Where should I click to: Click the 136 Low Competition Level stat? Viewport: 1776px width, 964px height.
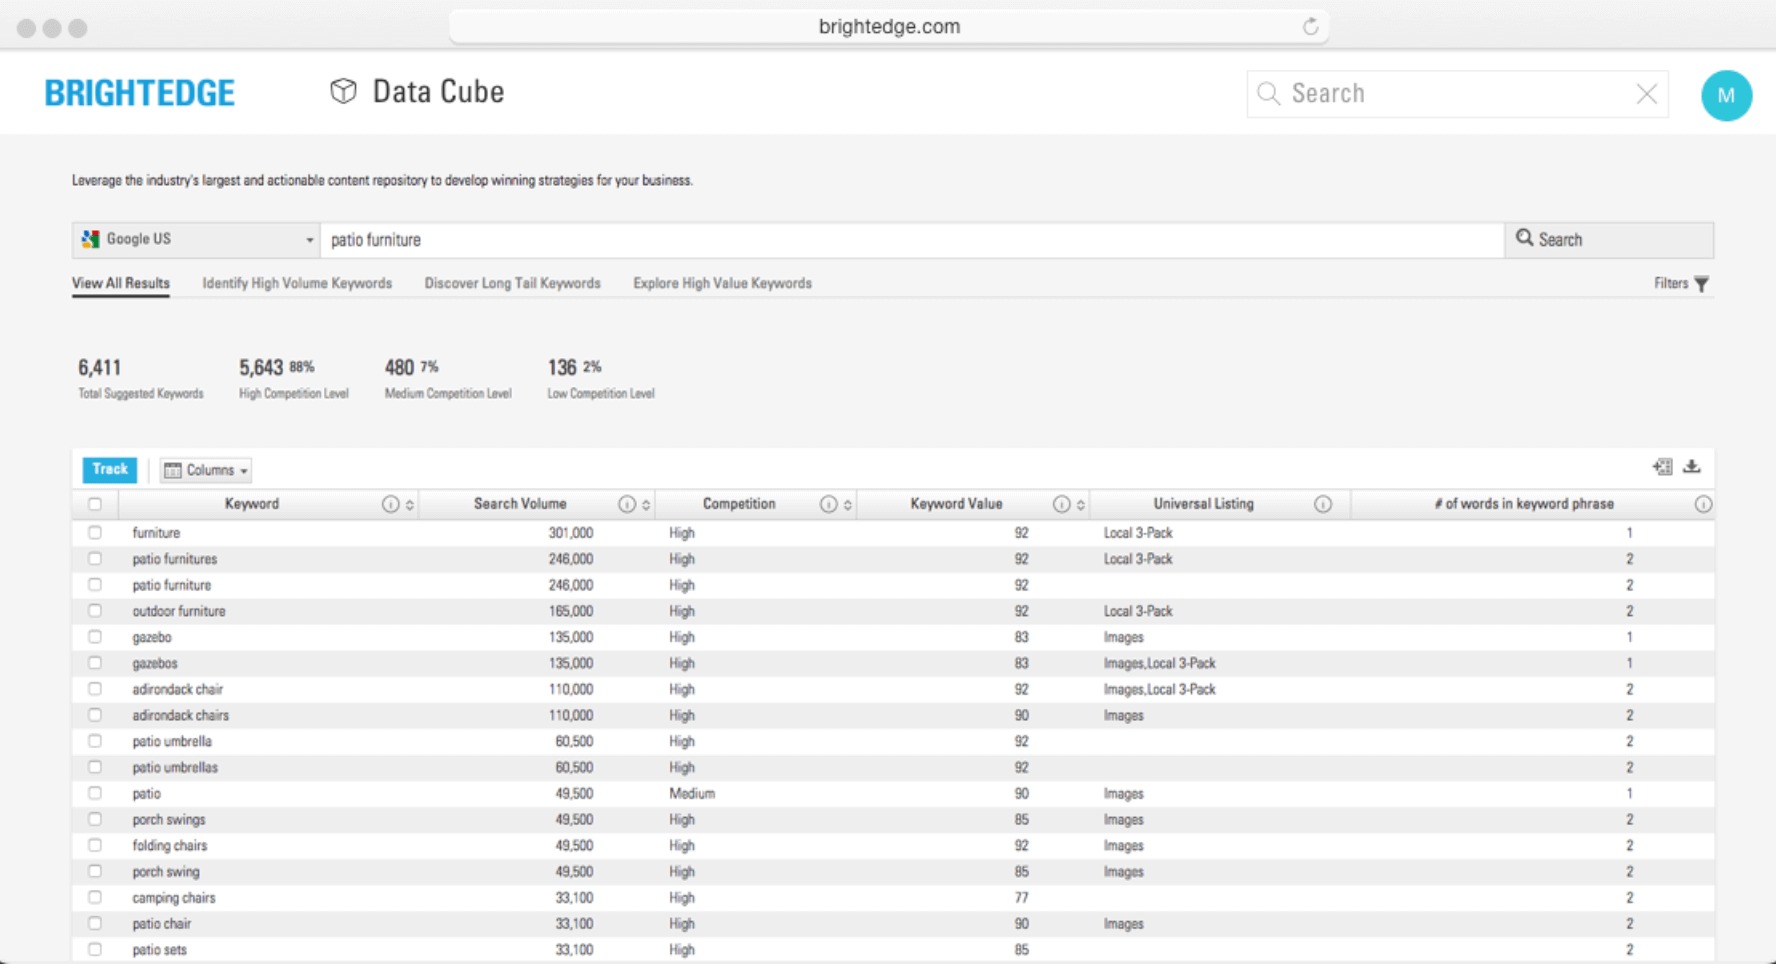(601, 379)
